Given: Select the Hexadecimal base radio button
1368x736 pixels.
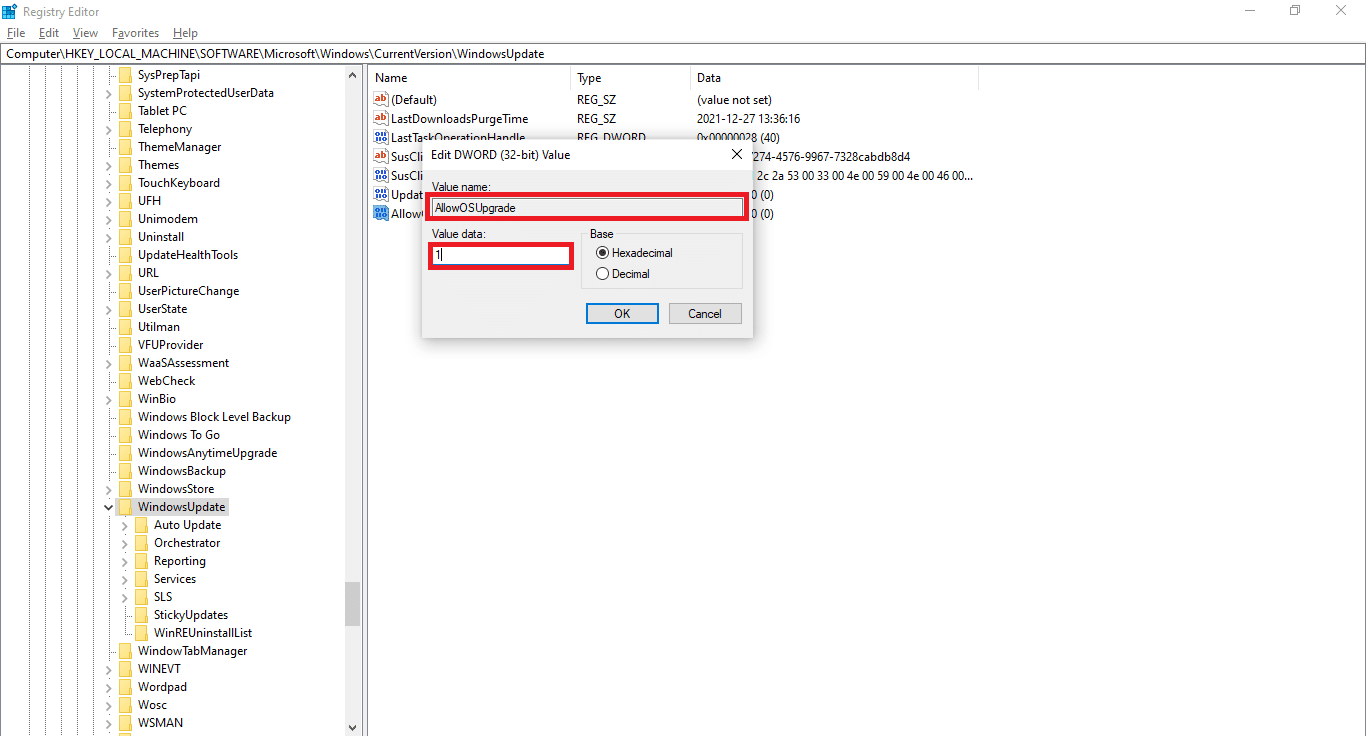Looking at the screenshot, I should [602, 253].
